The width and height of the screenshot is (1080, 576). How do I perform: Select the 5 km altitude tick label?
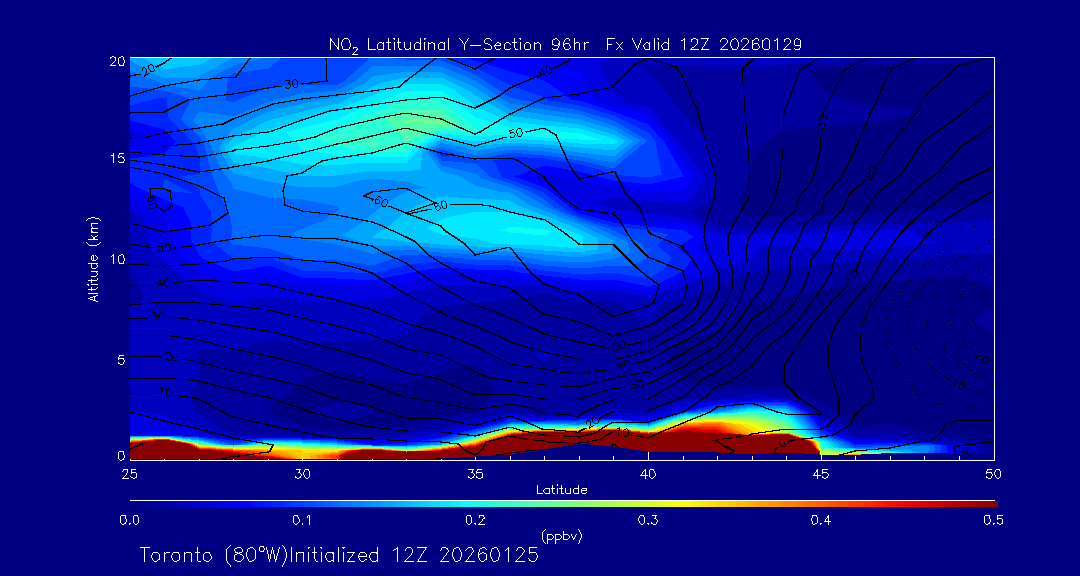(118, 358)
